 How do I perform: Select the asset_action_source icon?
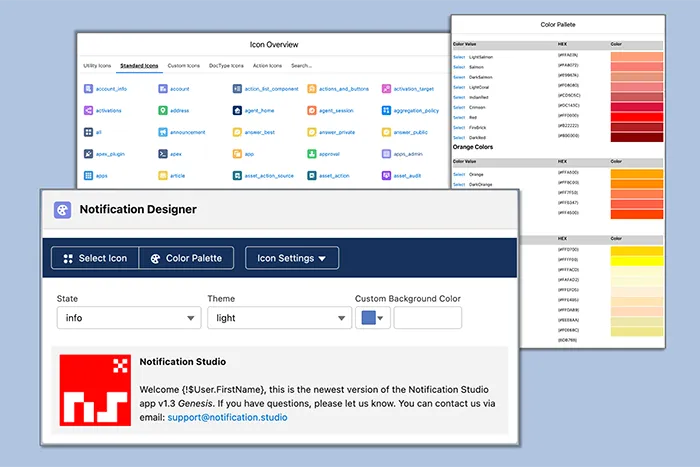coord(238,175)
